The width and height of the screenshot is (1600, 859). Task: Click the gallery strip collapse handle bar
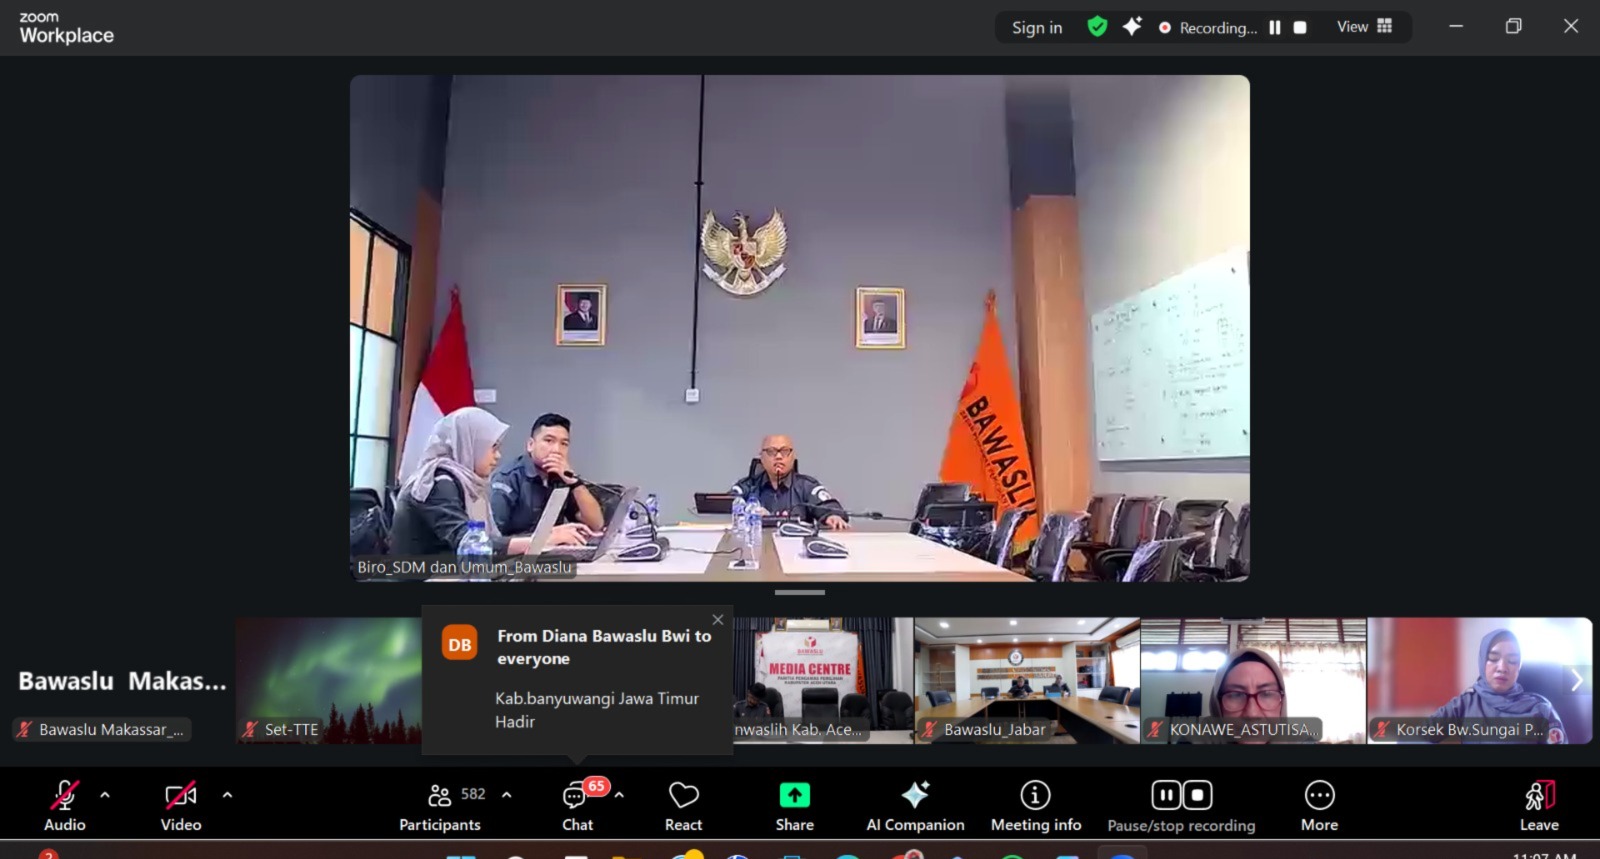800,593
